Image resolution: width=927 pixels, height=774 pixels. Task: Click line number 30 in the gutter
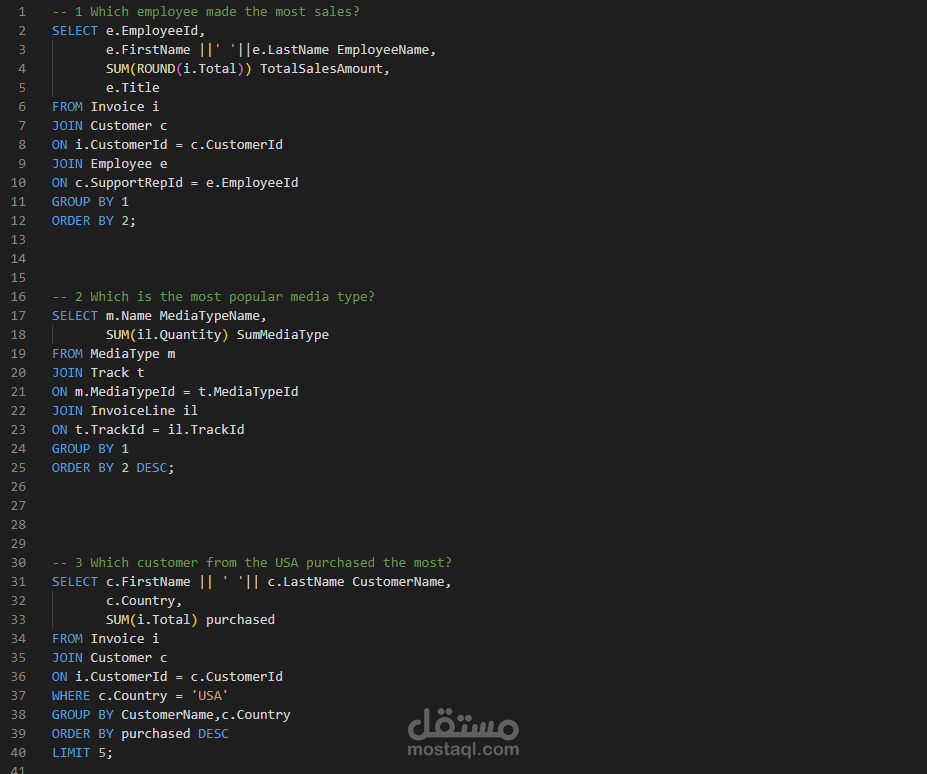[18, 563]
